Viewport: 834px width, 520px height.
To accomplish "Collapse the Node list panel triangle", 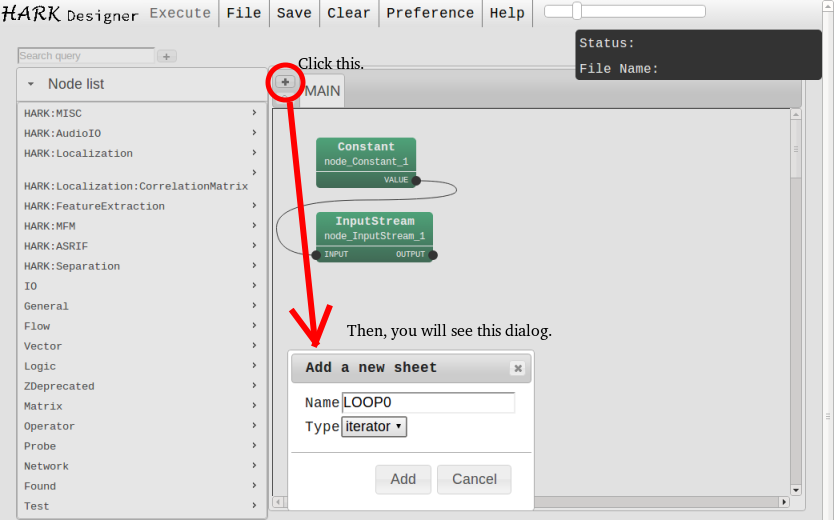I will point(31,85).
